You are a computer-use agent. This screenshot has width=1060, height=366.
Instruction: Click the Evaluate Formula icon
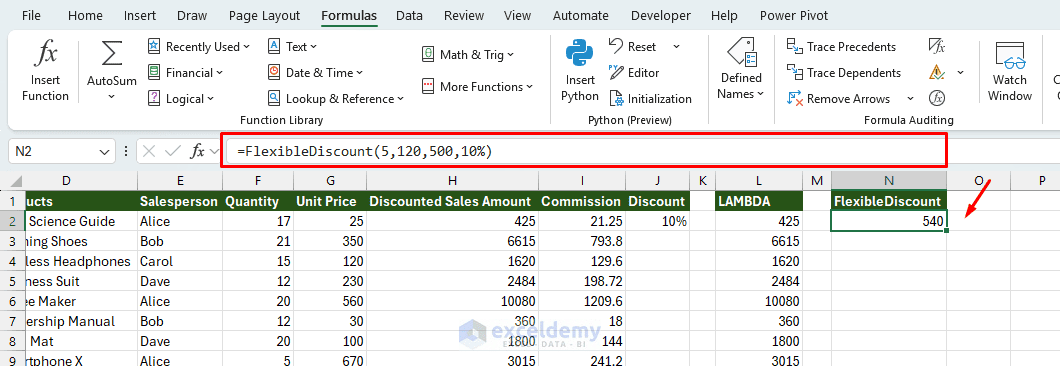936,99
